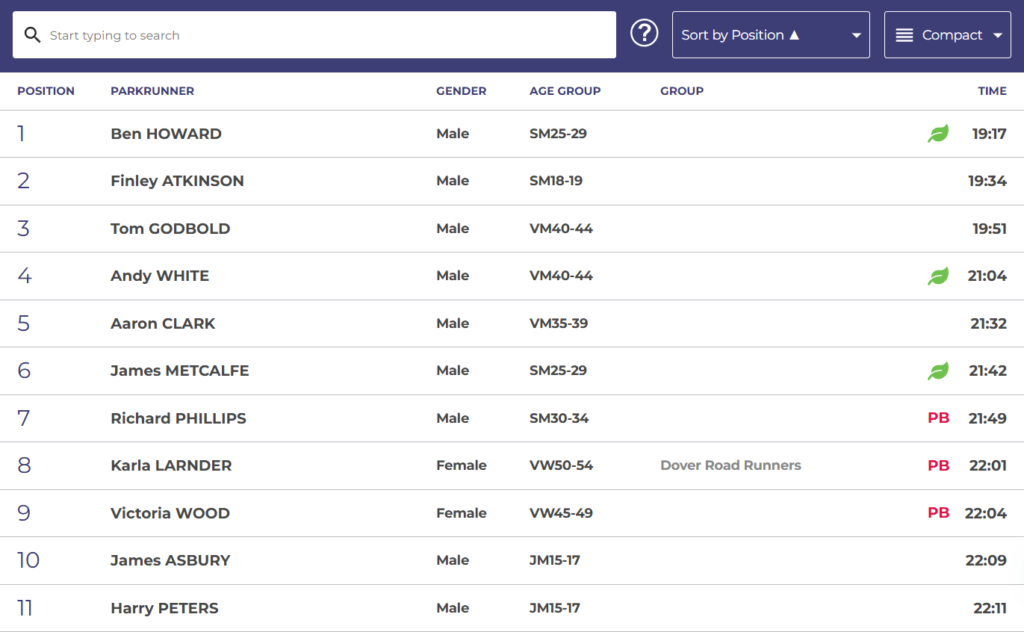Viewport: 1024px width, 632px height.
Task: Click the green leaf icon beside Ben HOWARD
Action: pos(938,134)
